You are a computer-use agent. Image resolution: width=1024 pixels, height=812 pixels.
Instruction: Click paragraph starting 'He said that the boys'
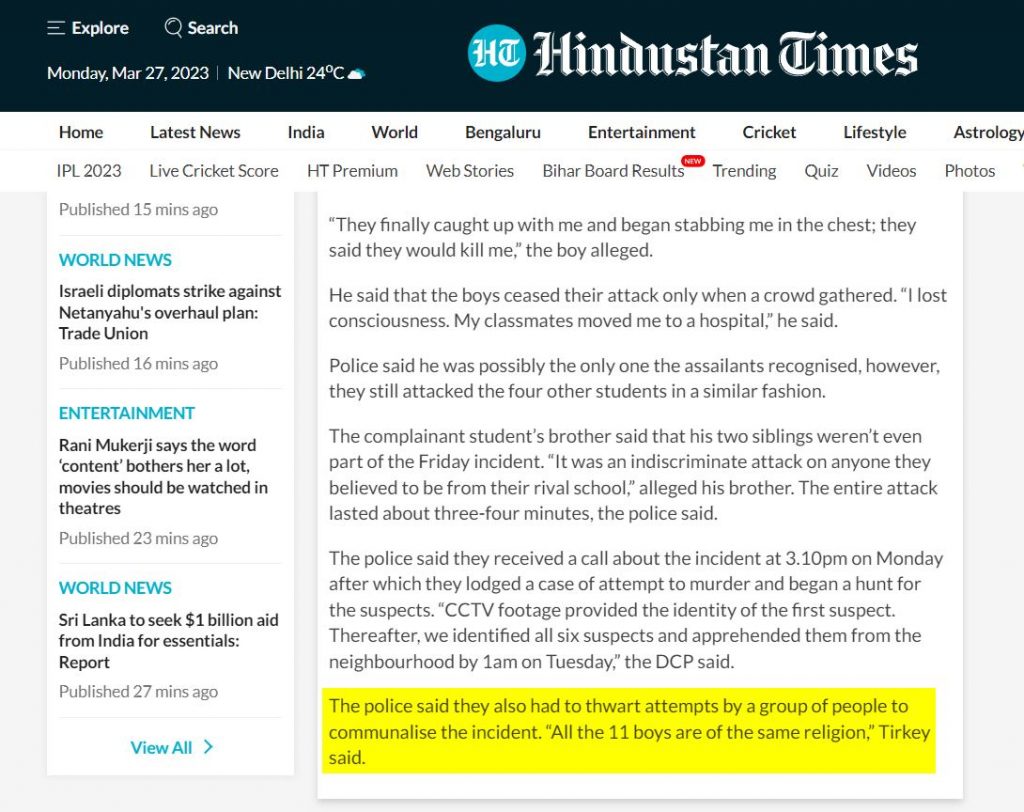637,308
